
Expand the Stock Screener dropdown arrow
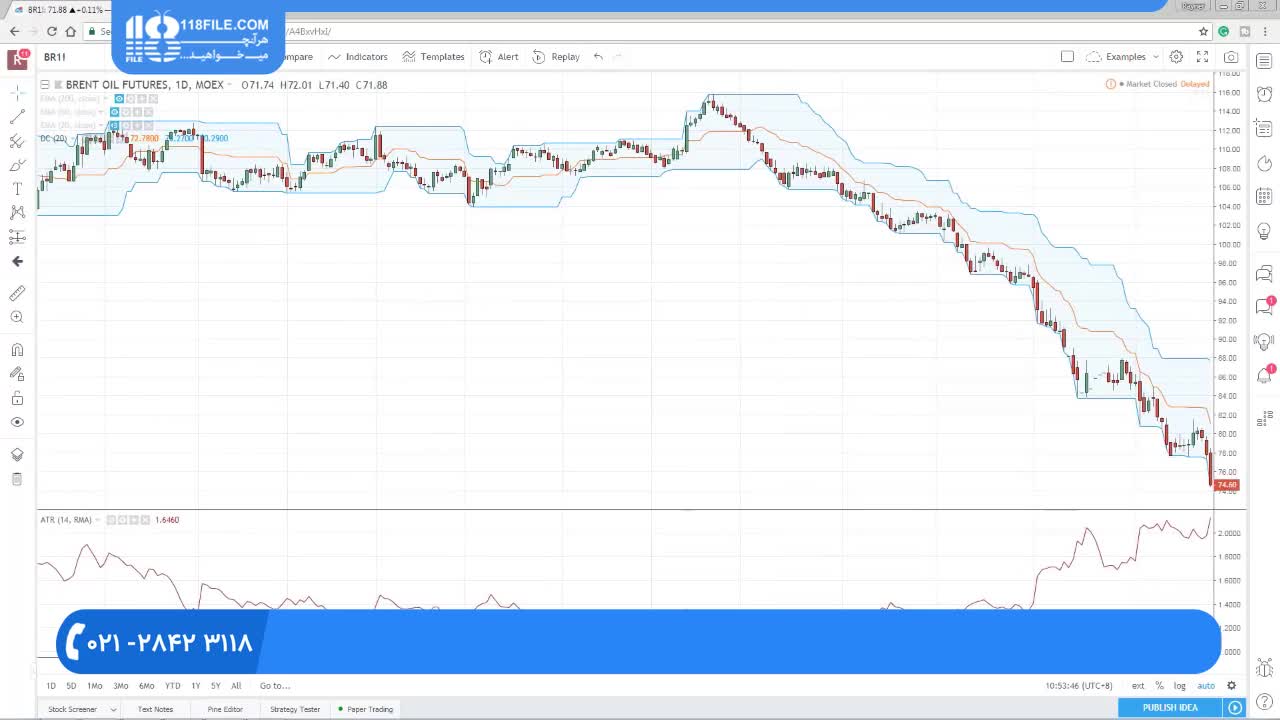click(x=113, y=710)
